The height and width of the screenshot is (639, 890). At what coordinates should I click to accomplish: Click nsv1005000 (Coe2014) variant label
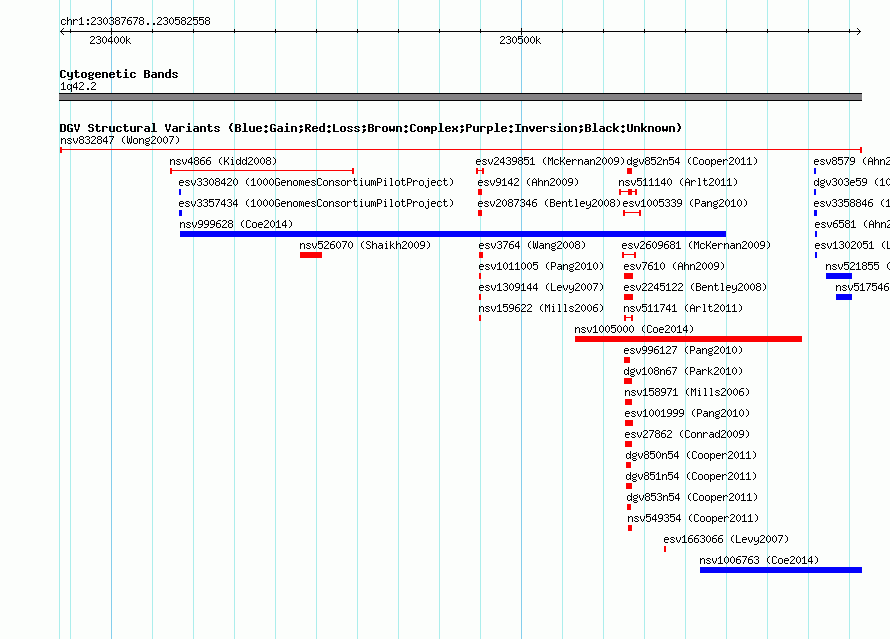click(634, 329)
